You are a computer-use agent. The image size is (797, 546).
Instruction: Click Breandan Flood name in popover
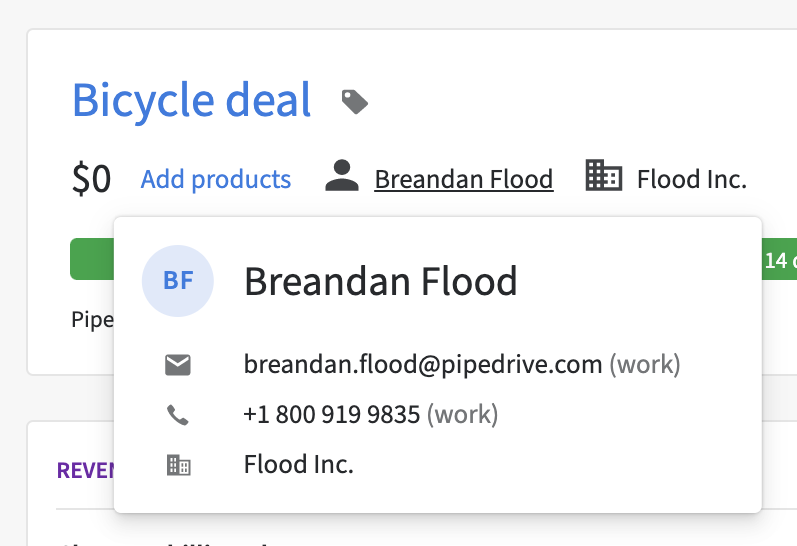[381, 282]
